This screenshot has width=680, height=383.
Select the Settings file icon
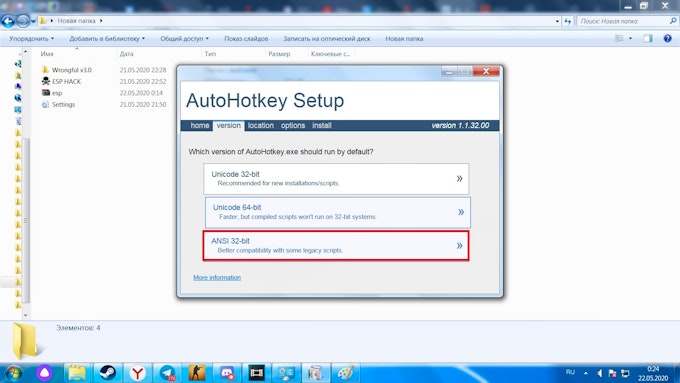click(x=46, y=105)
